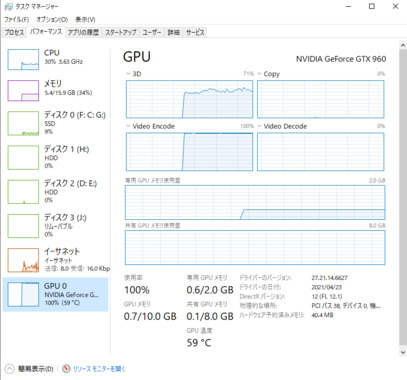Open the オプション(O) menu

pos(52,19)
